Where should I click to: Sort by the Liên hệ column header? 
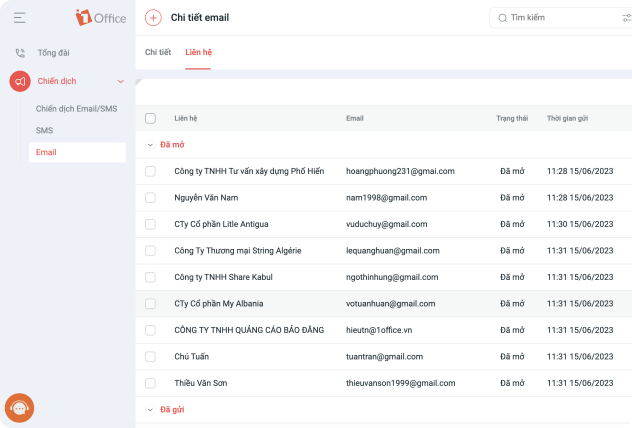[186, 118]
